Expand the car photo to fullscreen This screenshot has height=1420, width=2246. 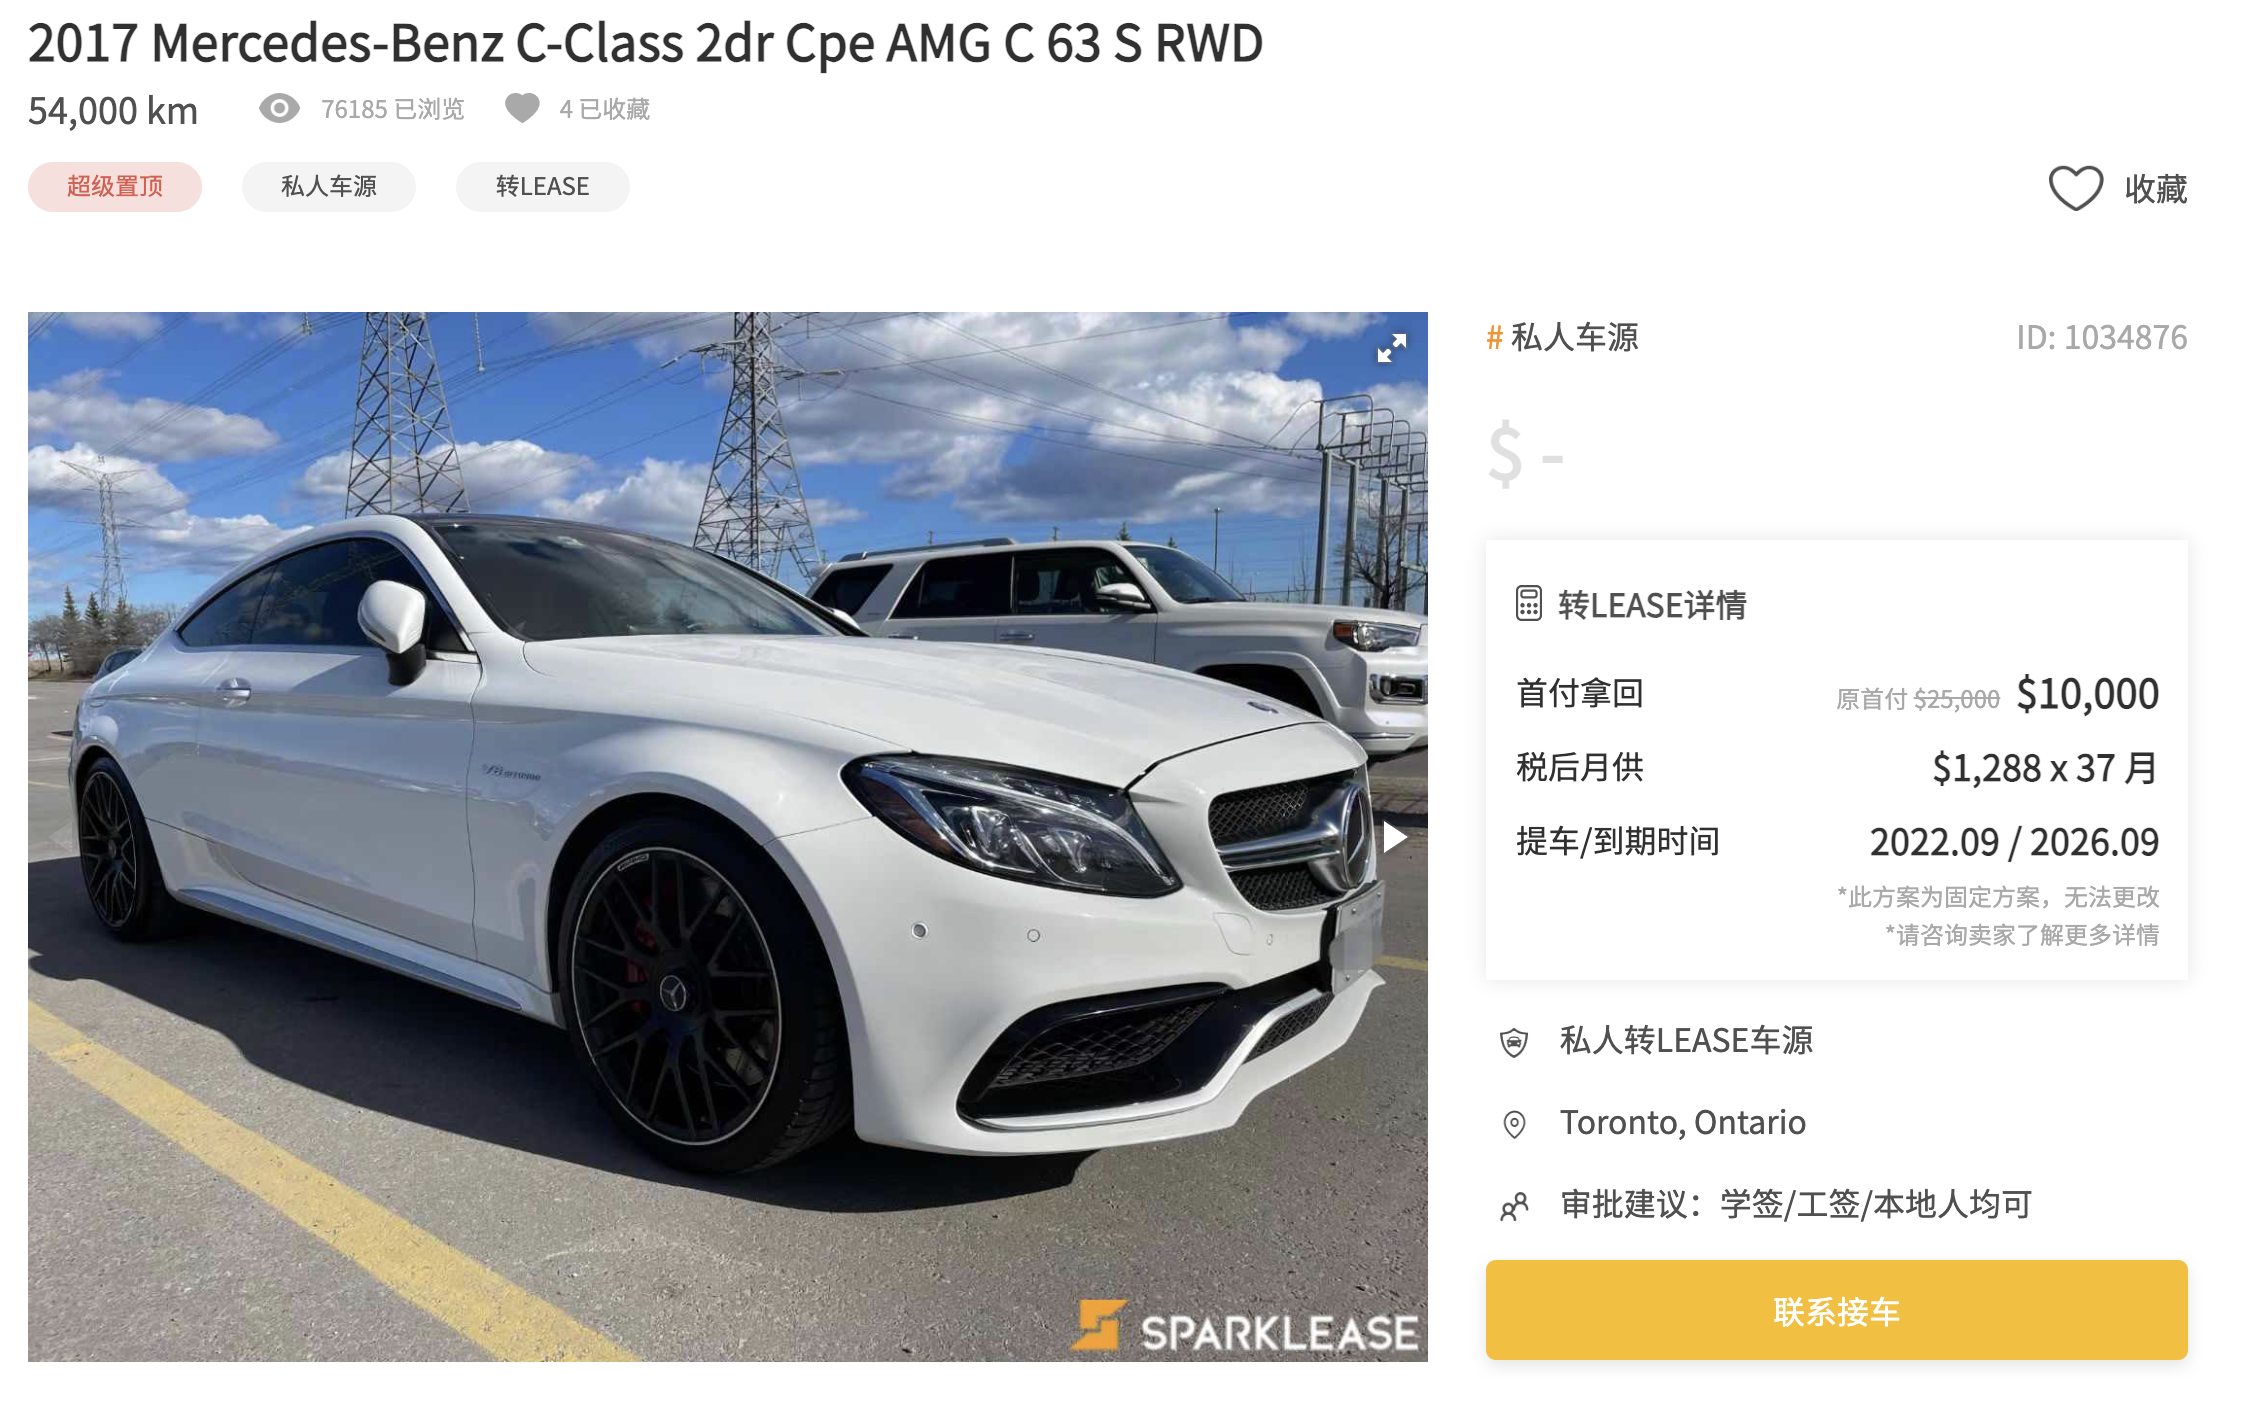(x=1391, y=348)
